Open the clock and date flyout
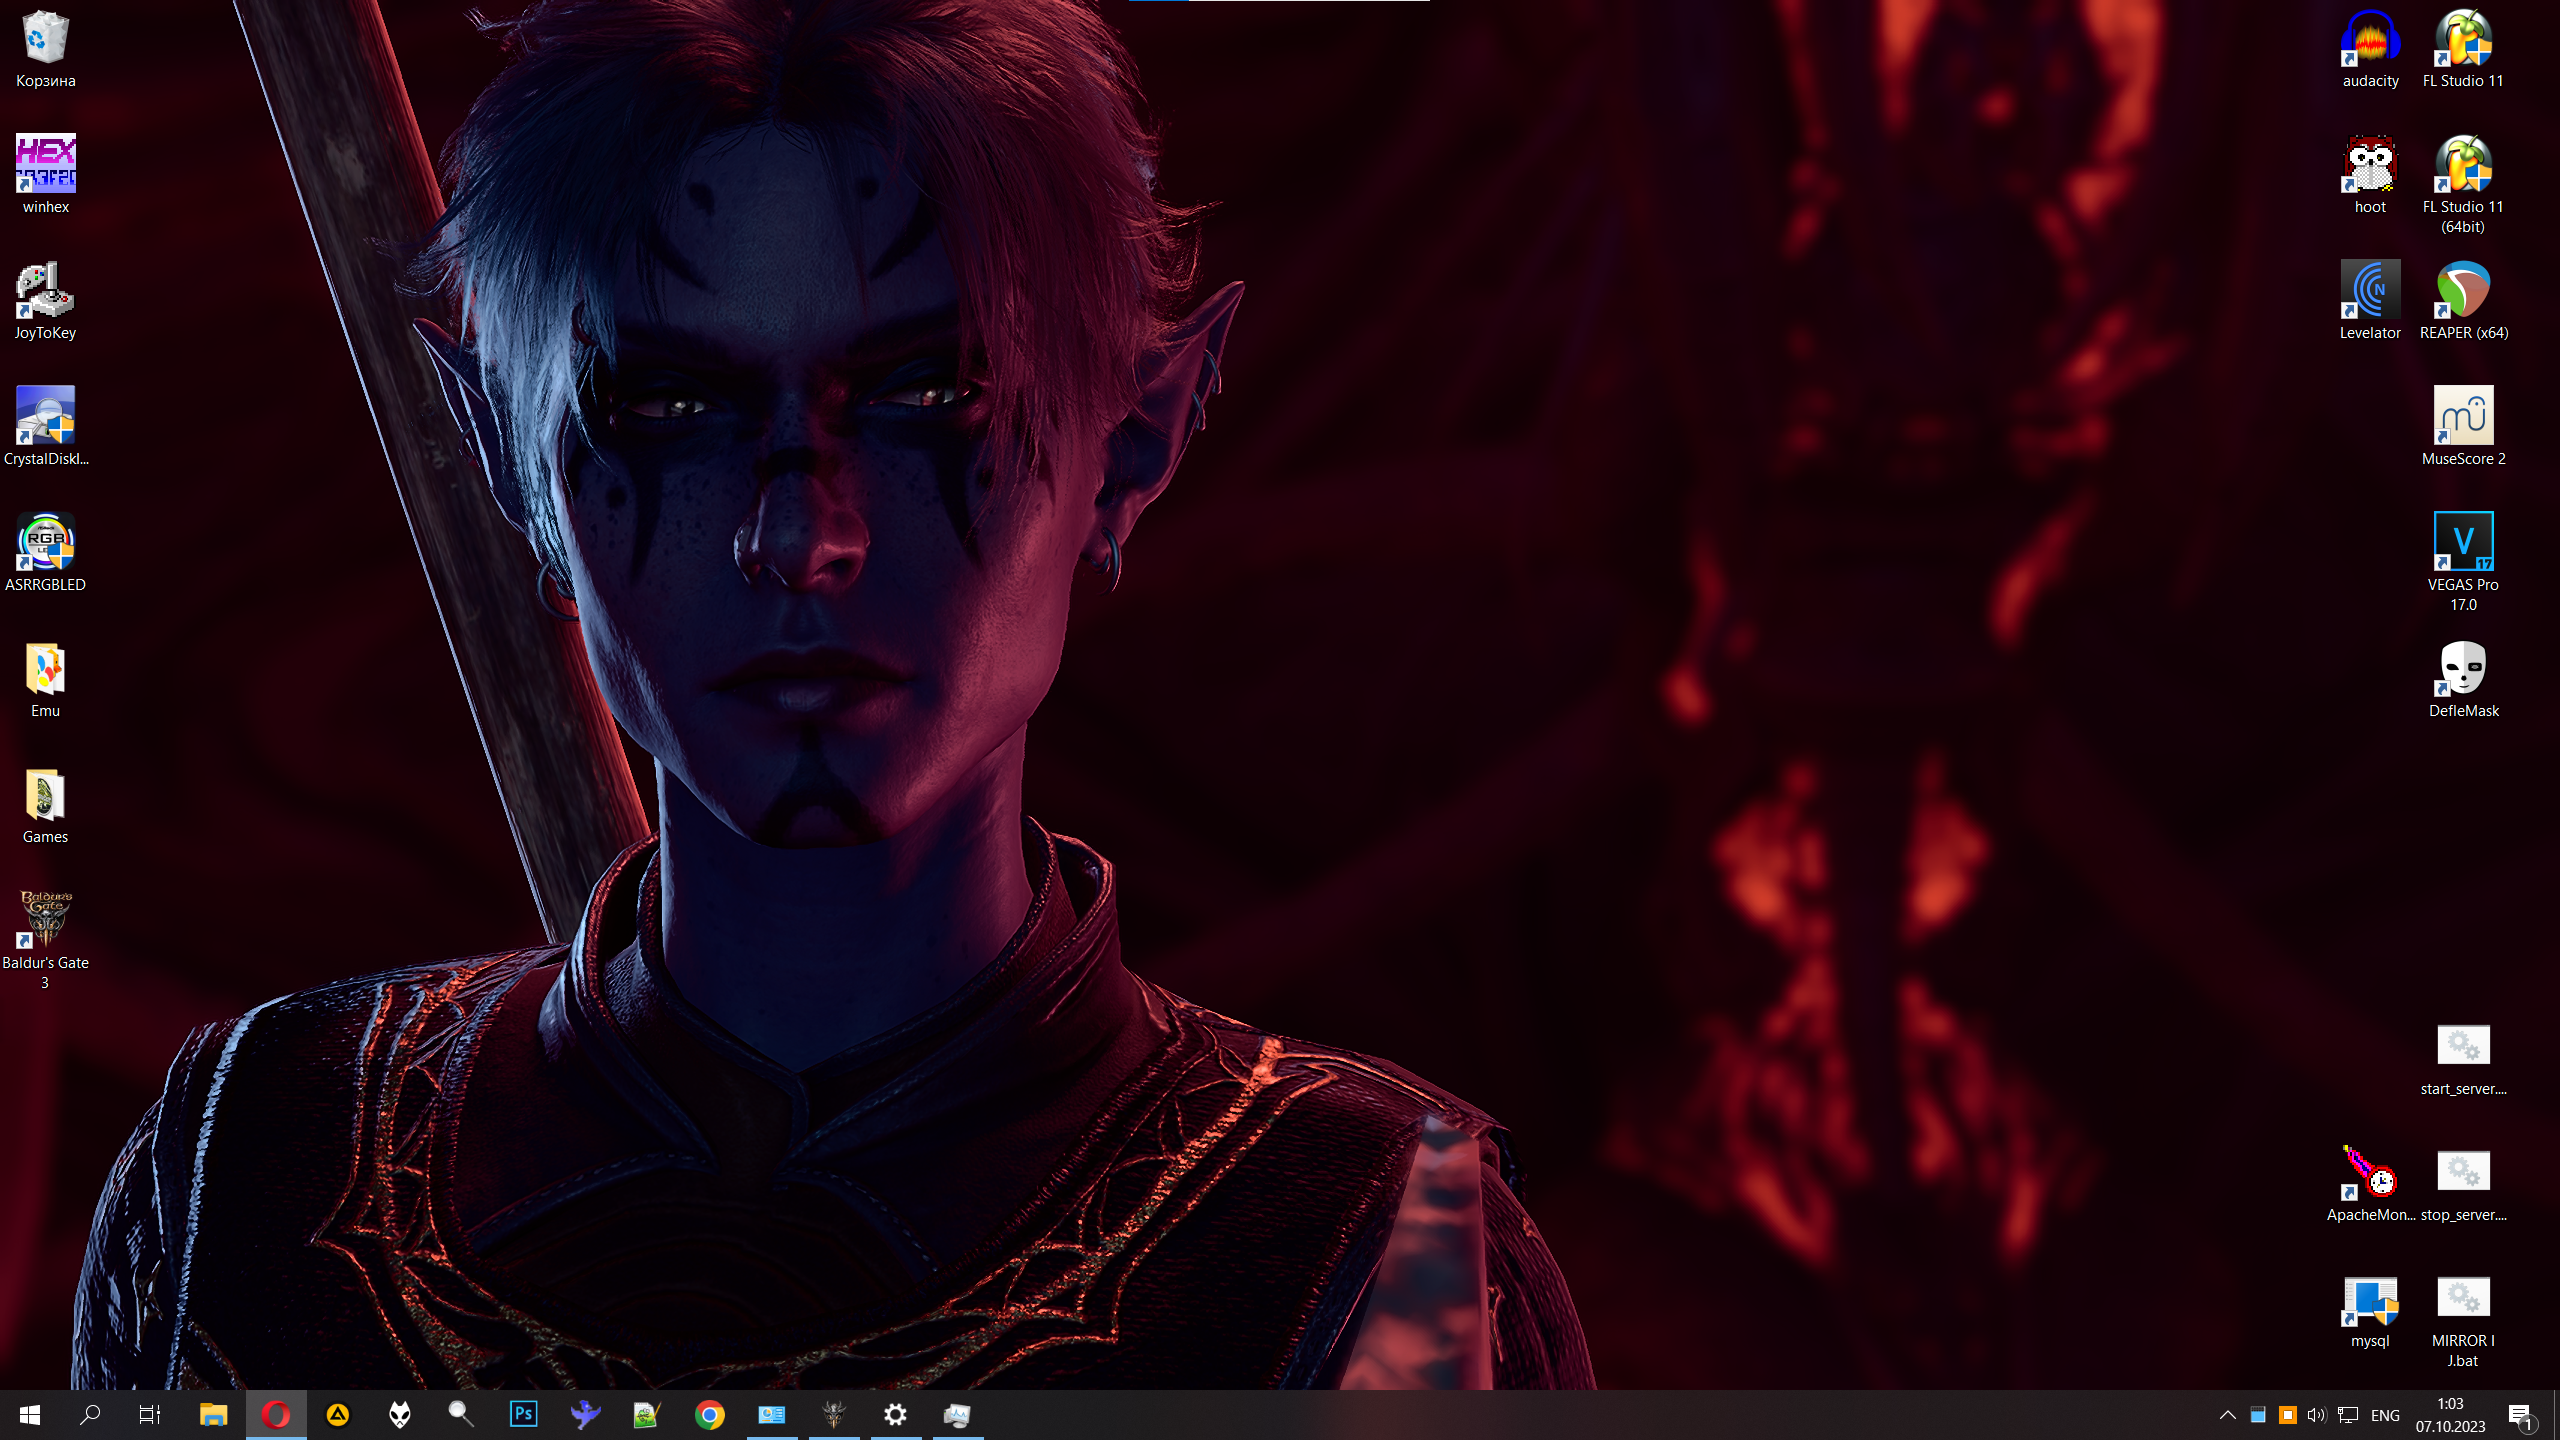The height and width of the screenshot is (1440, 2560). [2450, 1414]
